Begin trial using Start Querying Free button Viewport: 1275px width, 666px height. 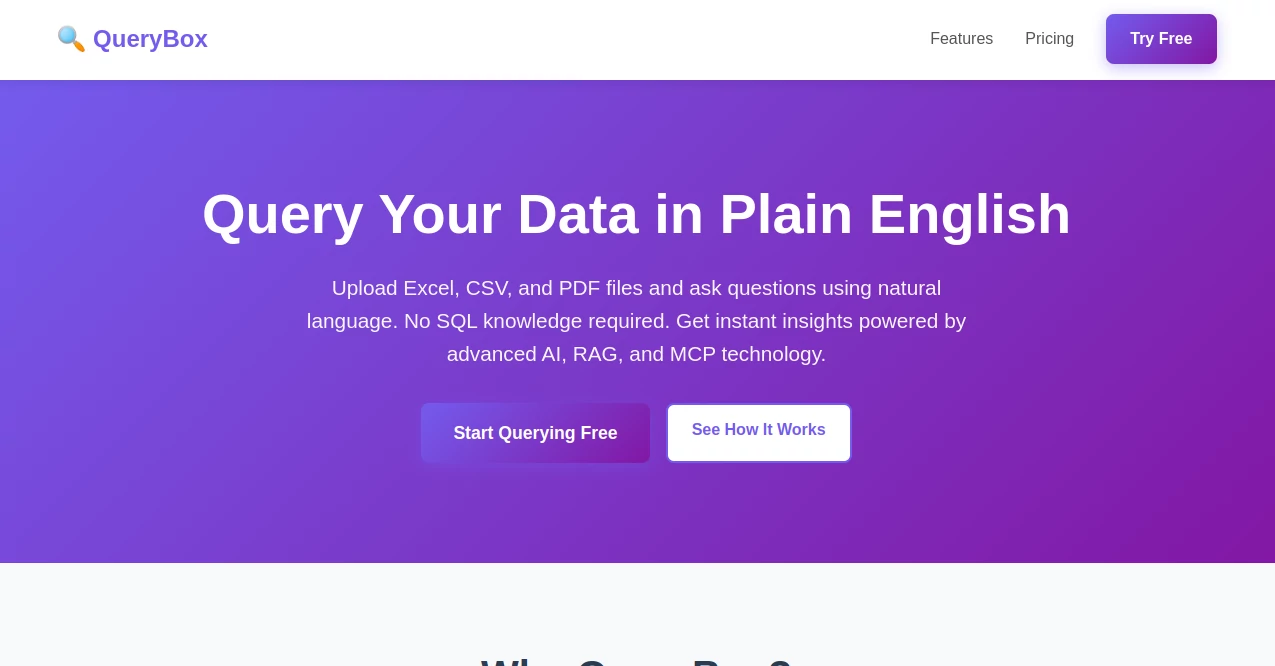point(535,433)
